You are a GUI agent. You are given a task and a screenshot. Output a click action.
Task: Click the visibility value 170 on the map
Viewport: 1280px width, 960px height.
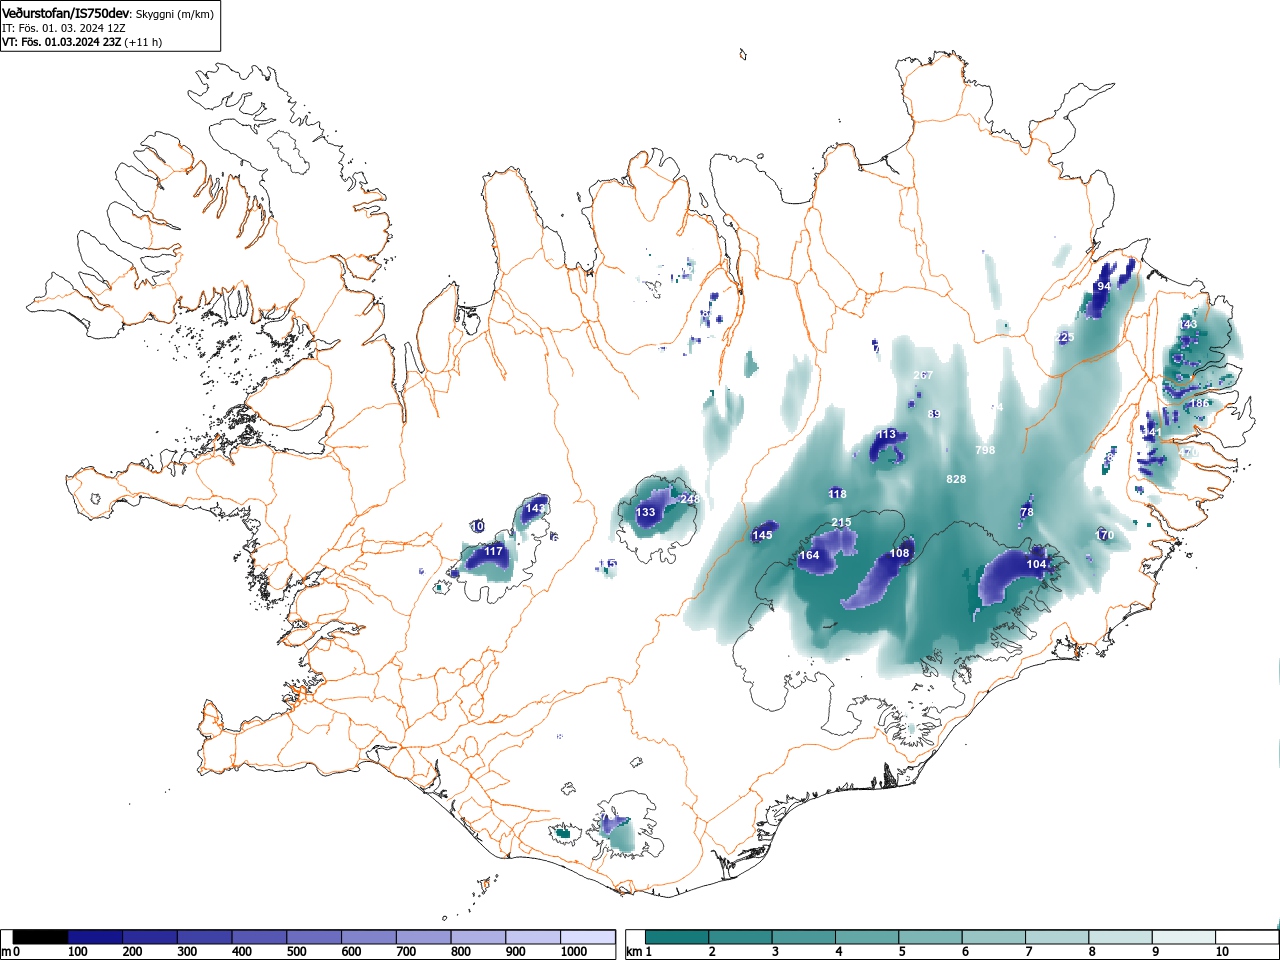1105,535
